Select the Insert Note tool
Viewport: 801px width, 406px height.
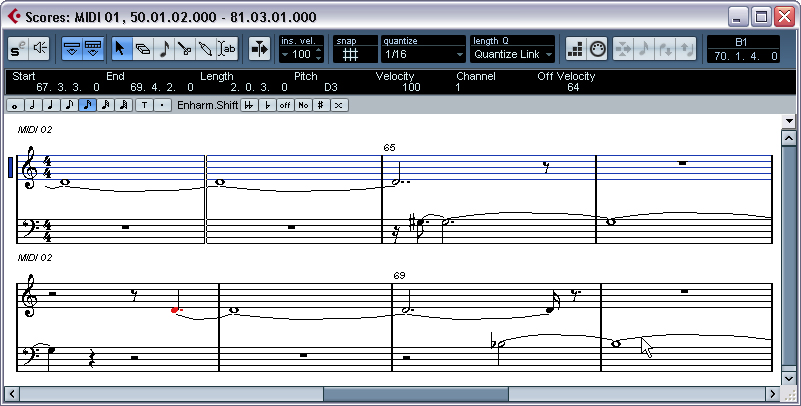(x=164, y=49)
